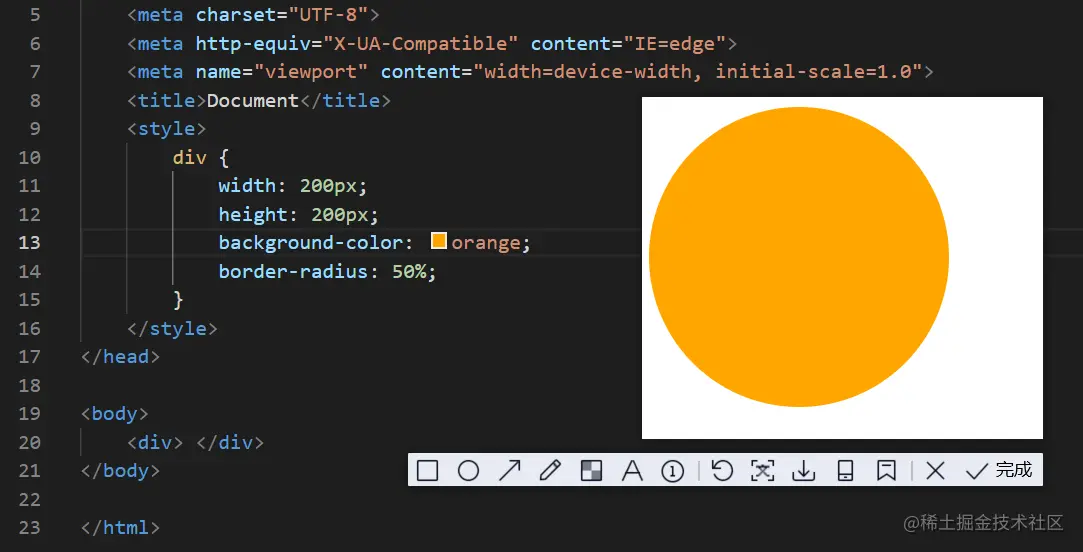Image resolution: width=1083 pixels, height=552 pixels.
Task: Select the ellipse annotation tool
Action: point(468,470)
